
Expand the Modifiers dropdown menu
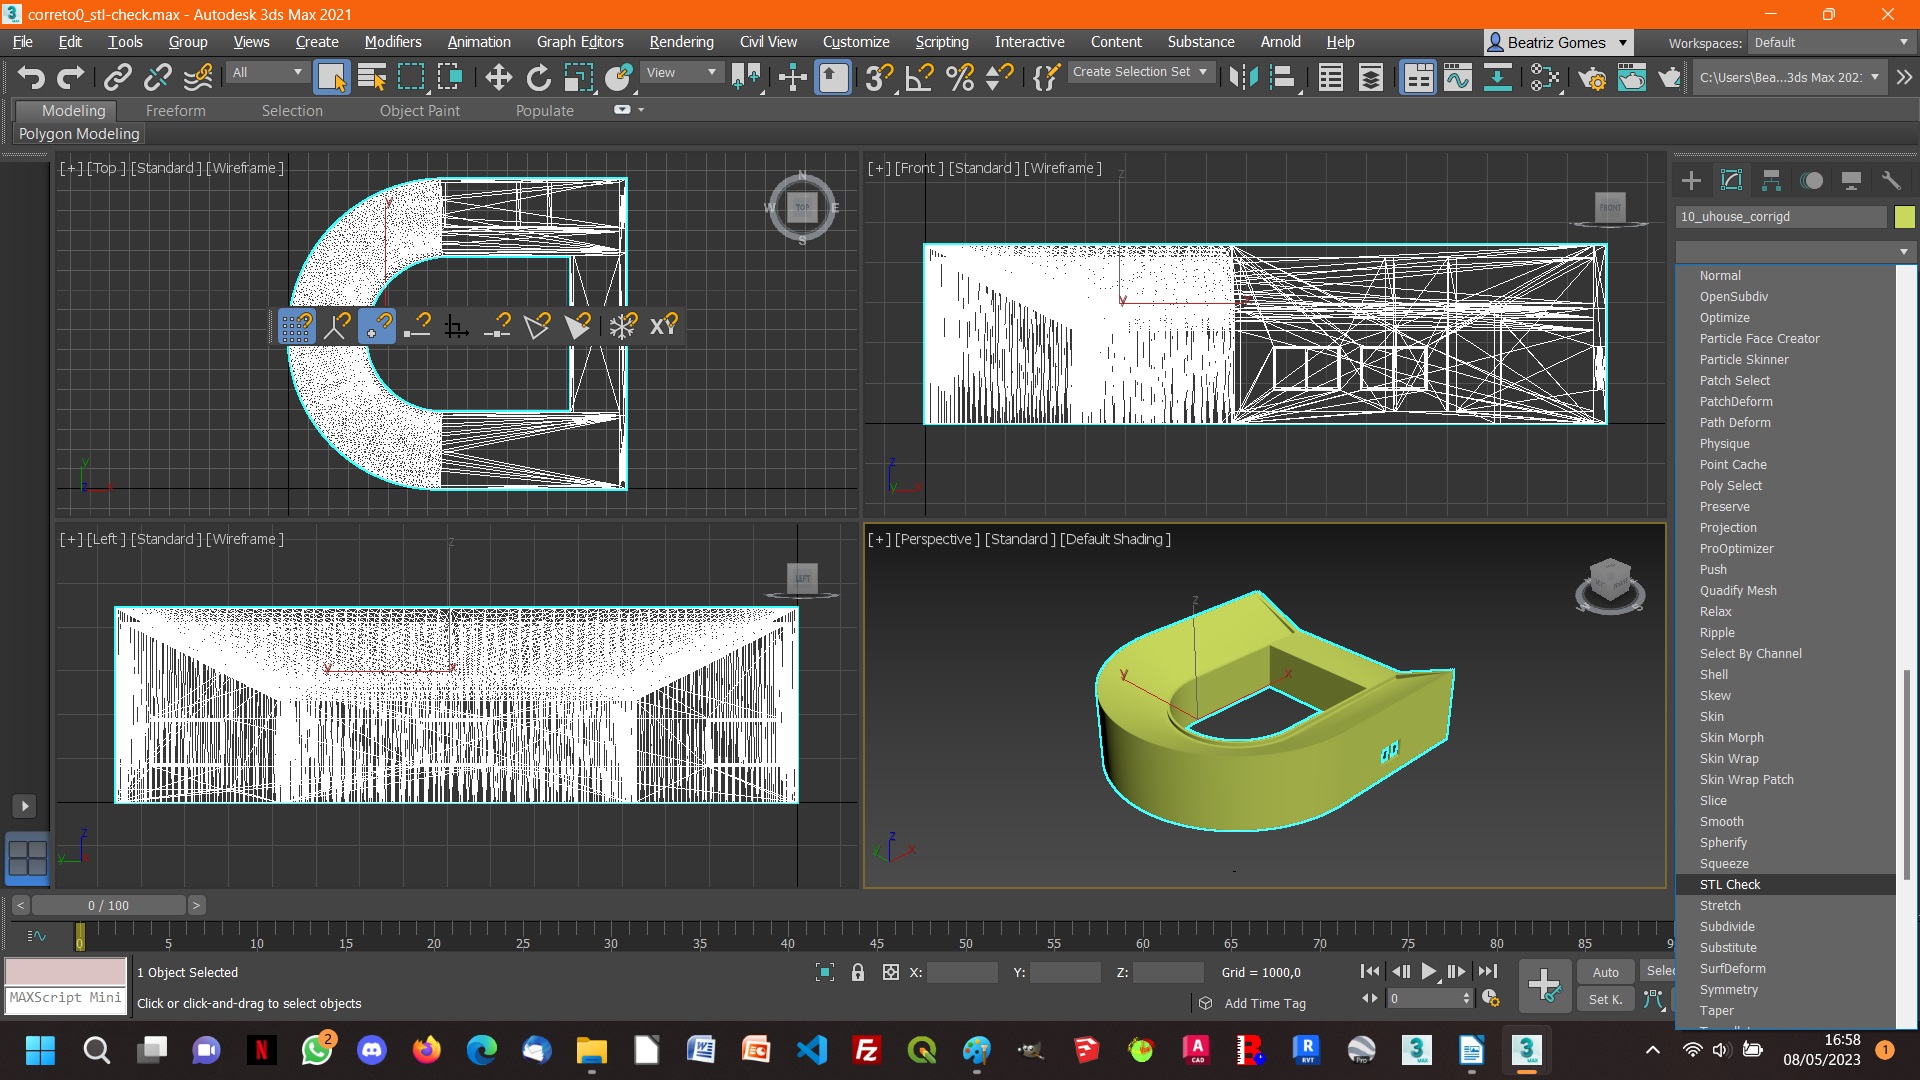(x=392, y=41)
